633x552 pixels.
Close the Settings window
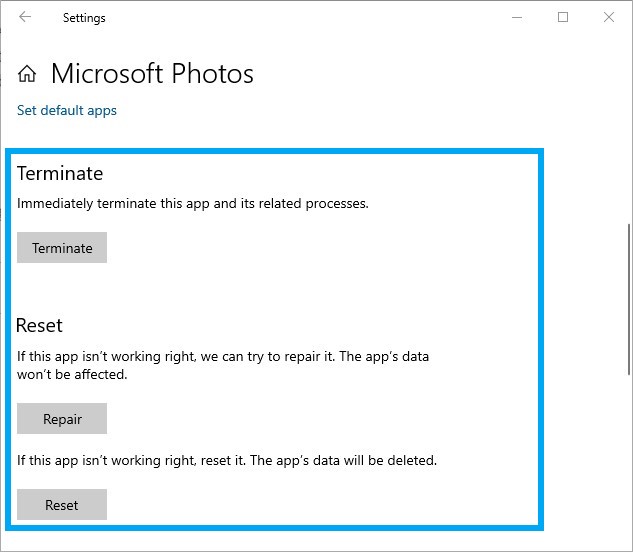[609, 17]
